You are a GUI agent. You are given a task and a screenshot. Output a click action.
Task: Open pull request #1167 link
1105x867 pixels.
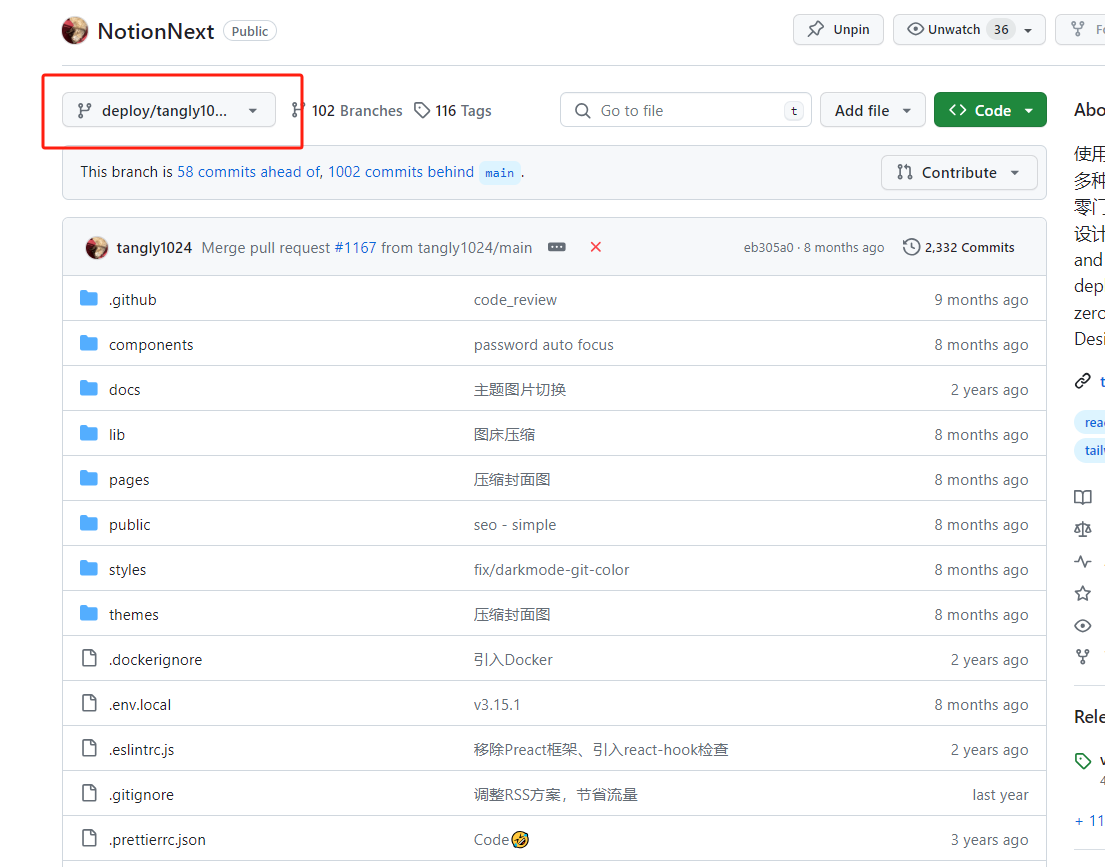pos(355,248)
